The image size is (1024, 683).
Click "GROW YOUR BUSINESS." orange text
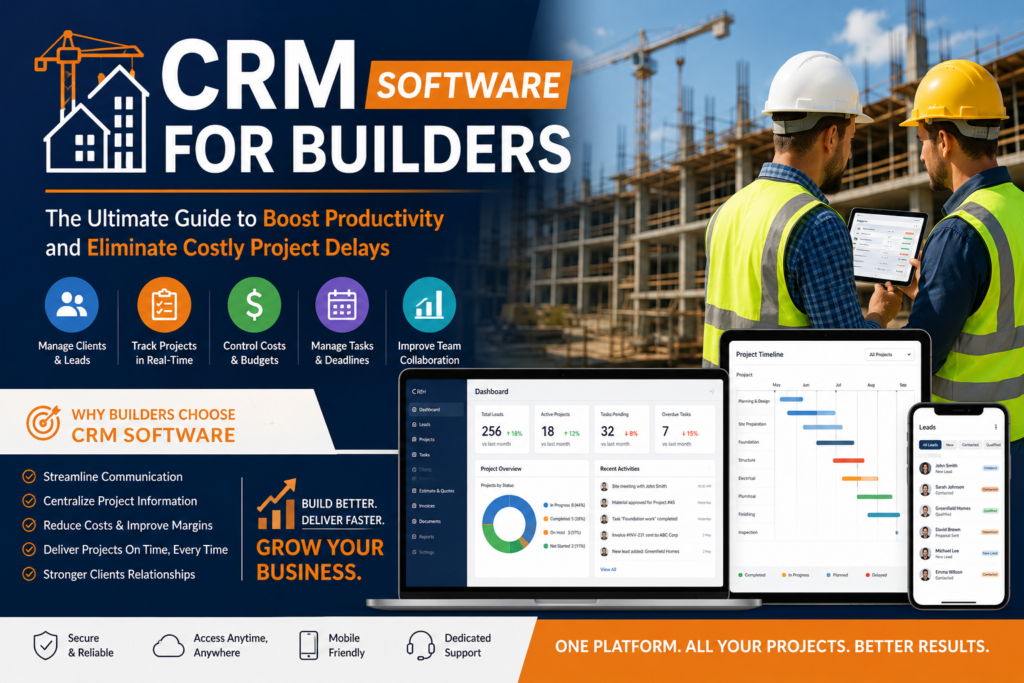320,560
